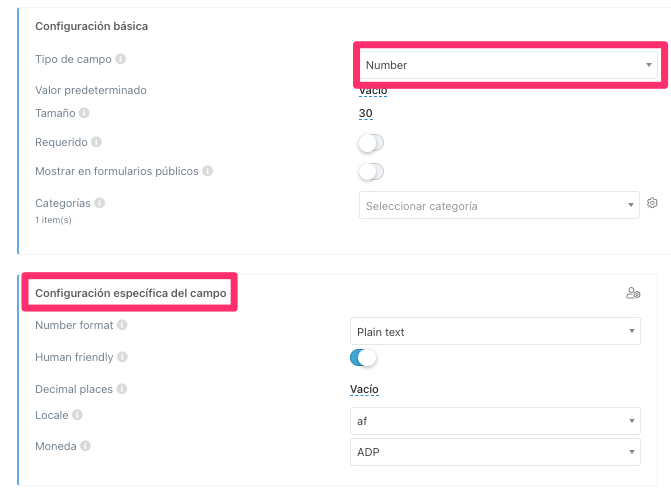The height and width of the screenshot is (501, 671).
Task: Click info icon next to Tipo de campo
Action: [x=121, y=59]
